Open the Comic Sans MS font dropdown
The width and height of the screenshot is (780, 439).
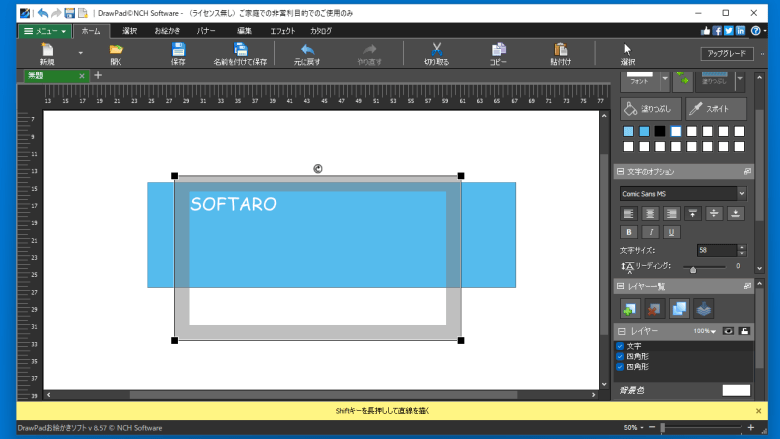point(741,193)
